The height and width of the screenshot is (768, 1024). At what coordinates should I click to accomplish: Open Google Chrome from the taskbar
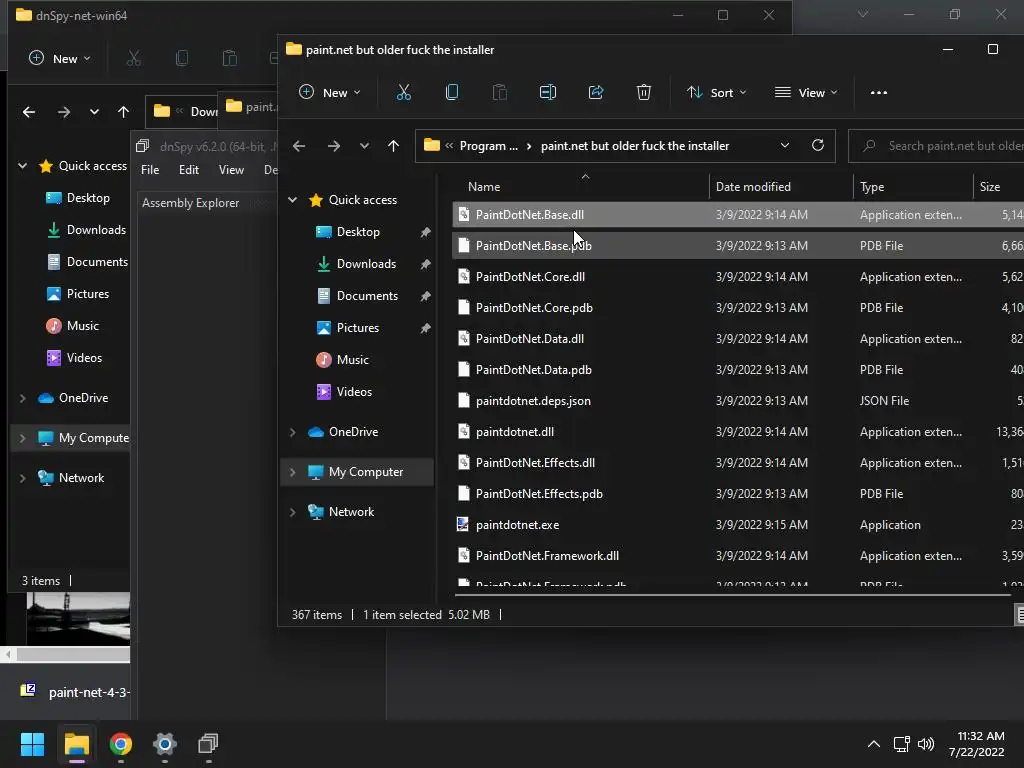pyautogui.click(x=121, y=744)
